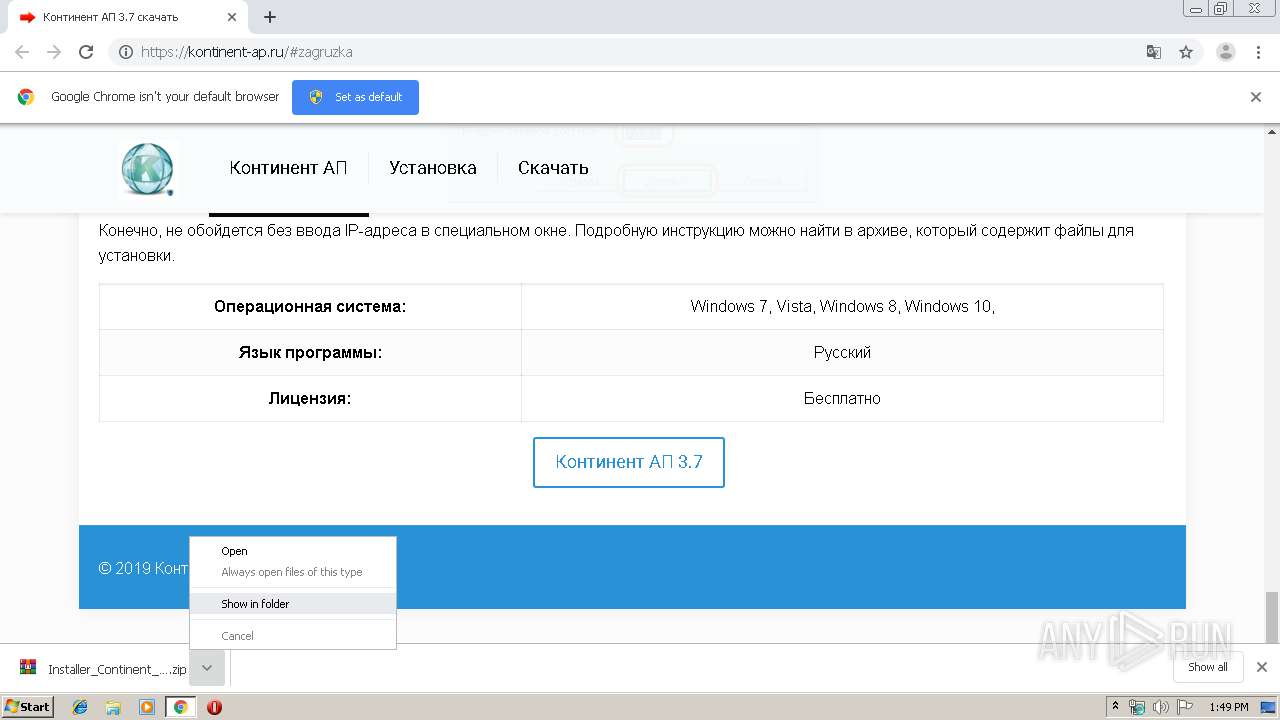Image resolution: width=1280 pixels, height=720 pixels.
Task: Open Chrome three-dot menu
Action: coord(1259,52)
